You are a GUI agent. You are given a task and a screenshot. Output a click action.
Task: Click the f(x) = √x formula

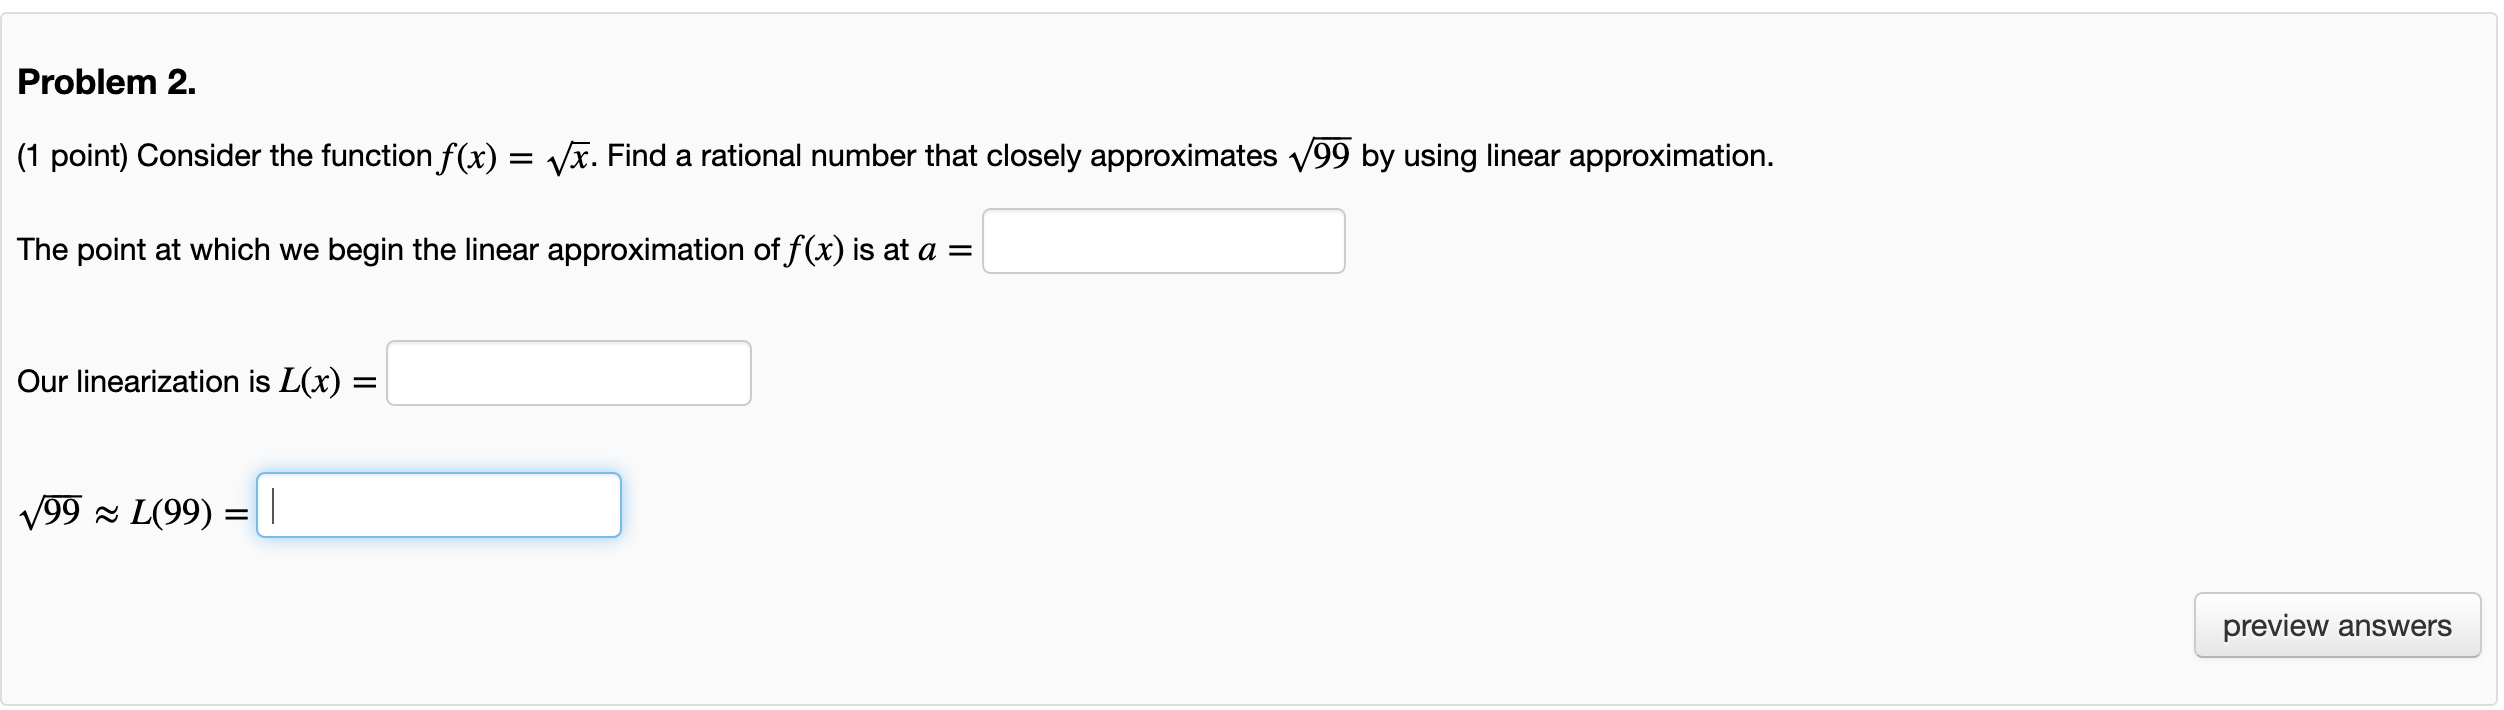pyautogui.click(x=514, y=157)
